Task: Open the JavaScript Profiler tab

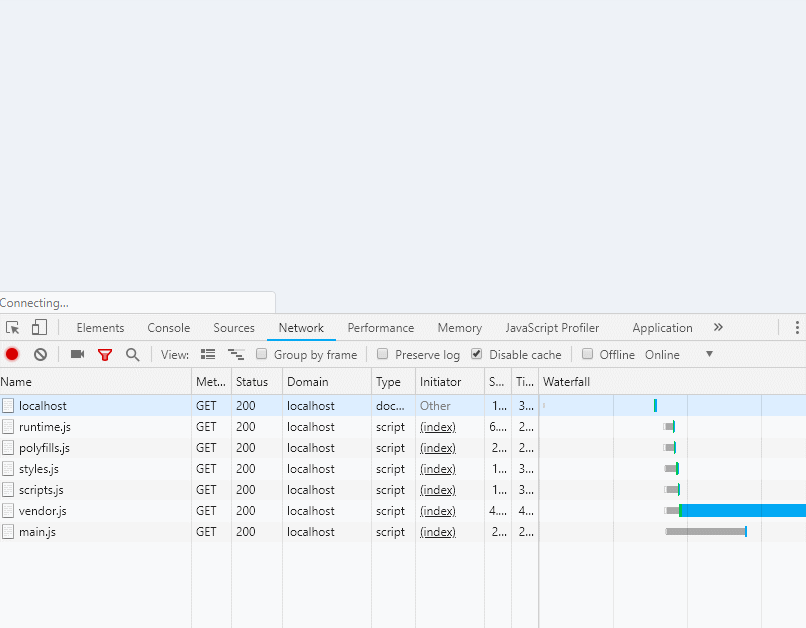Action: point(552,327)
